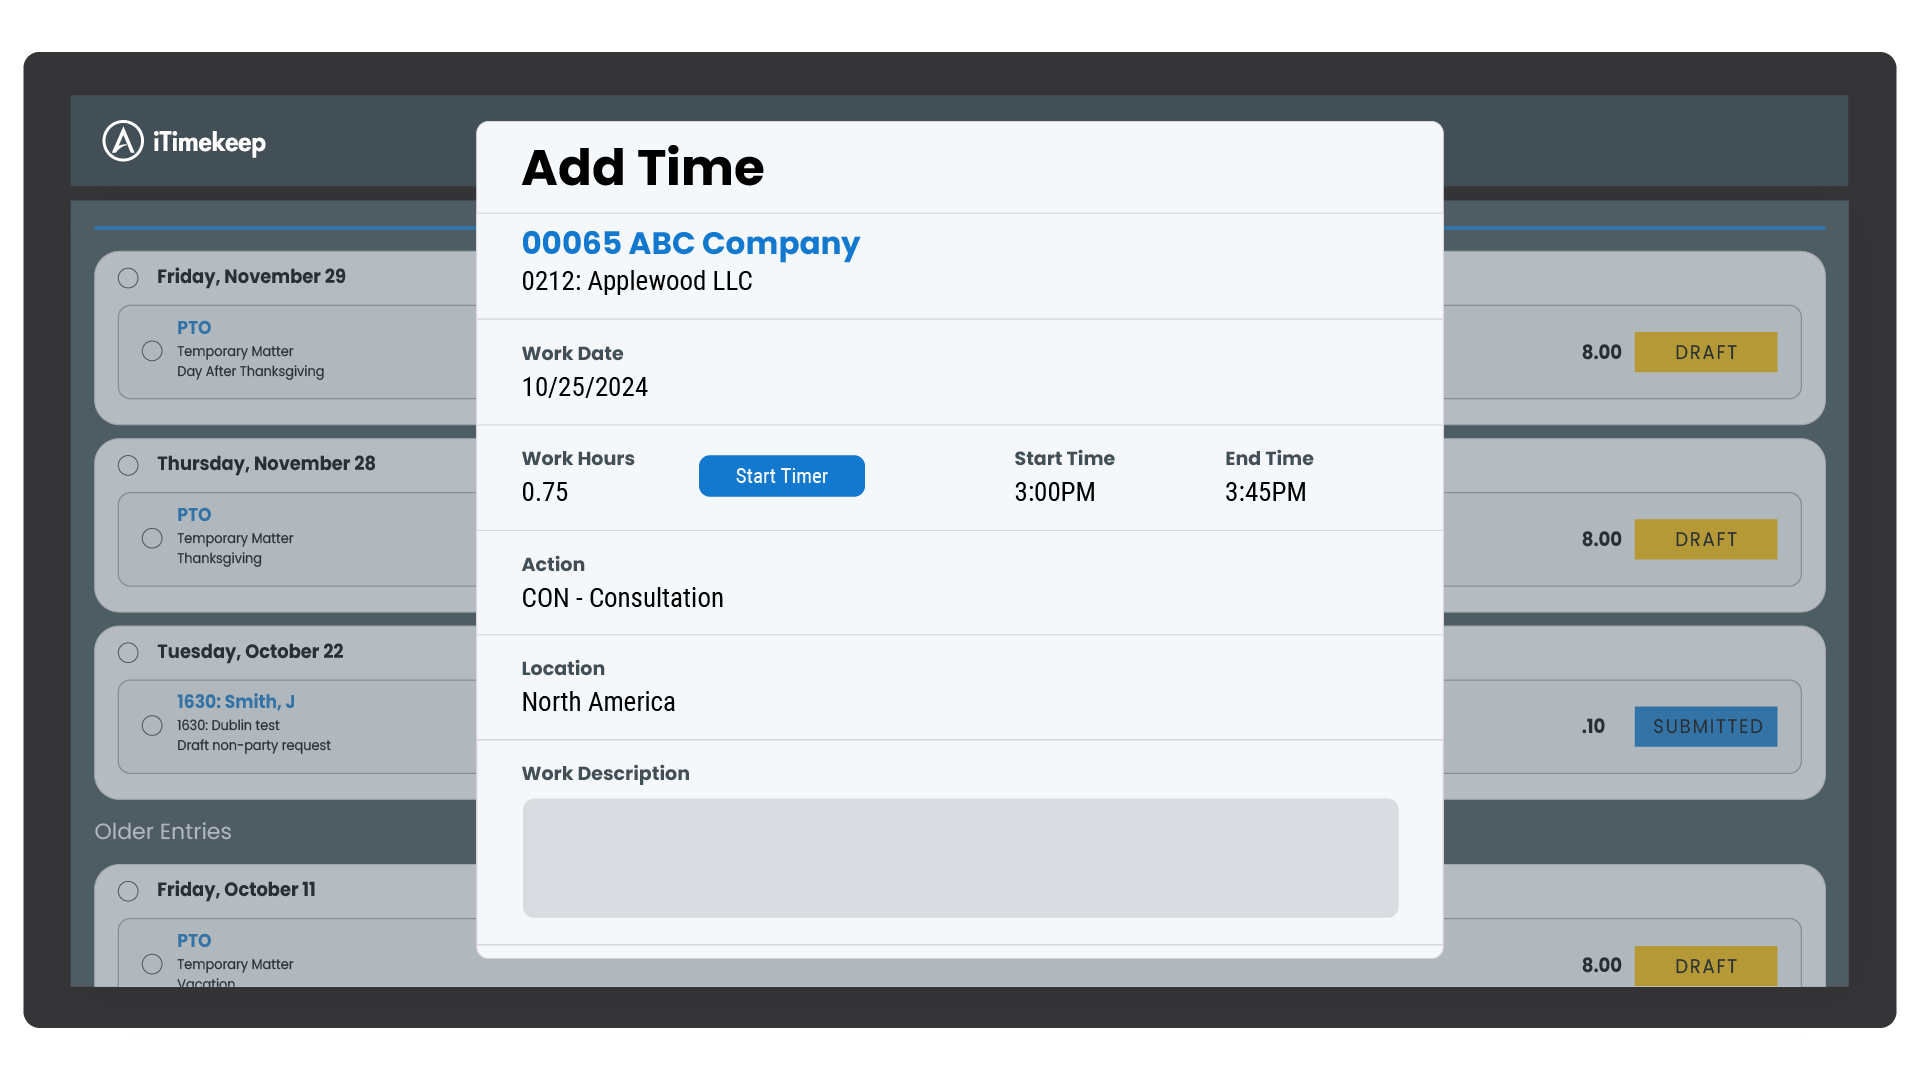Click the SUBMITTED badge for the Dublin test entry

(1705, 726)
